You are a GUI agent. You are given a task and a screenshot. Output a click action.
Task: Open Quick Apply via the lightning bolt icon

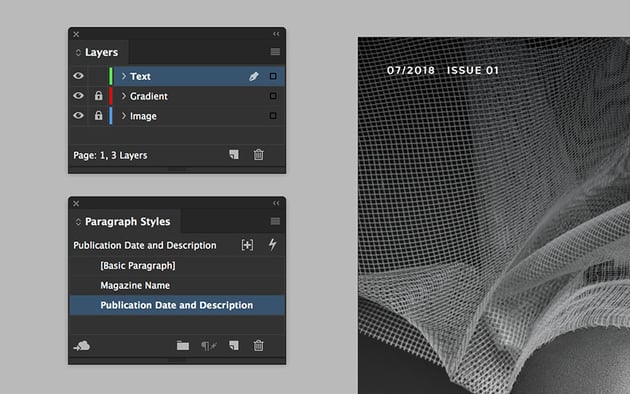click(x=272, y=245)
